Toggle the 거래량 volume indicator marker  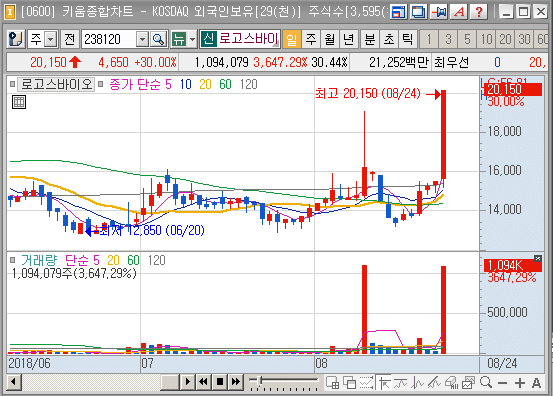13,260
